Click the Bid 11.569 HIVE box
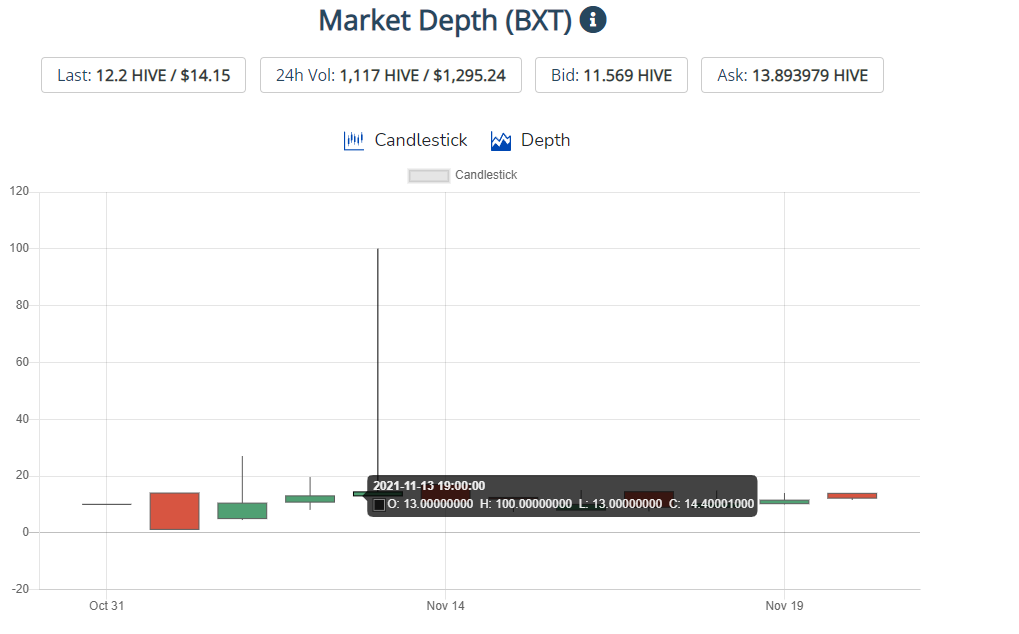 point(612,75)
